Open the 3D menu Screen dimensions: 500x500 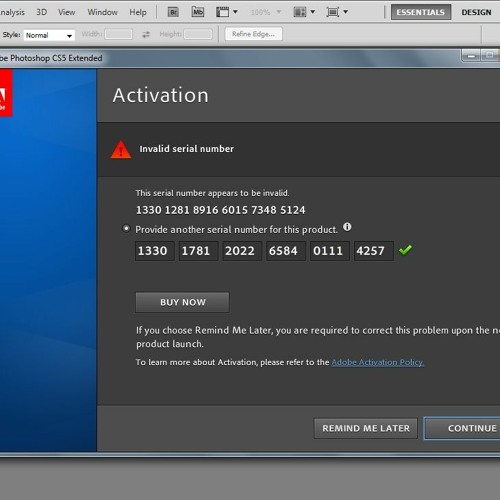42,12
